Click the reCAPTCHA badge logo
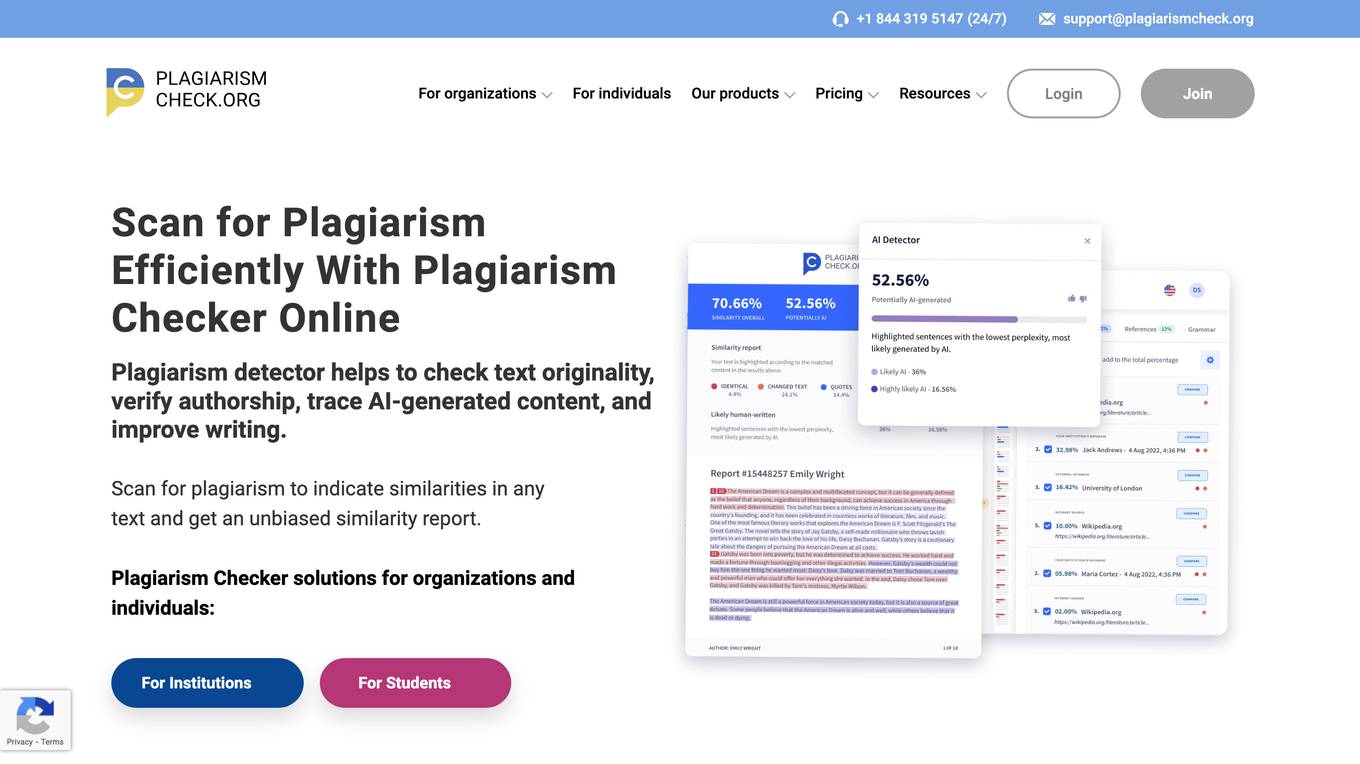The width and height of the screenshot is (1360, 764). (35, 716)
